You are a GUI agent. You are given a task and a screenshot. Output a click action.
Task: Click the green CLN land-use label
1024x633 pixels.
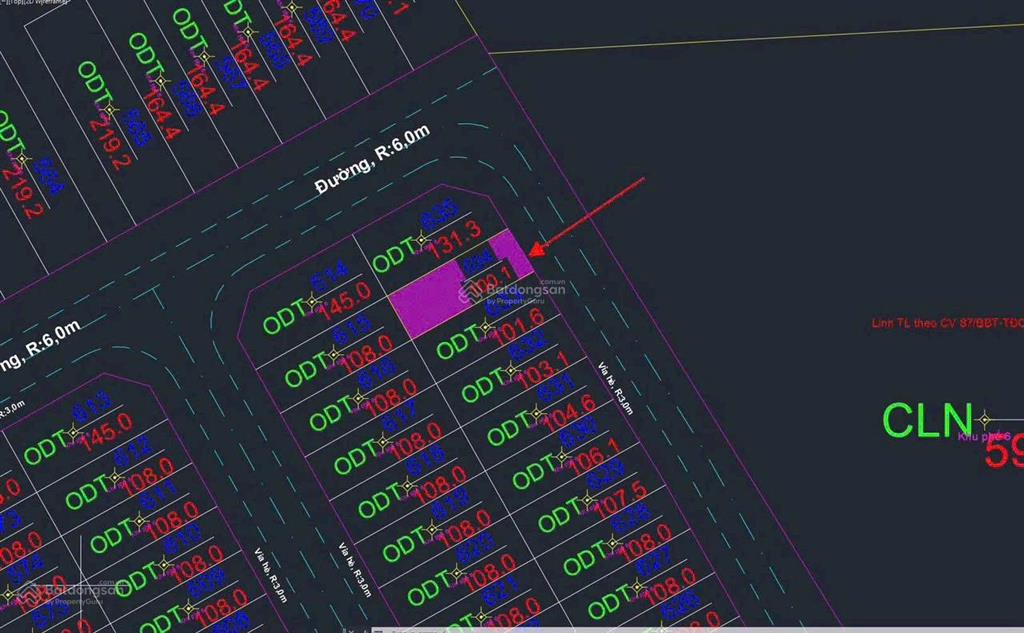tap(927, 419)
